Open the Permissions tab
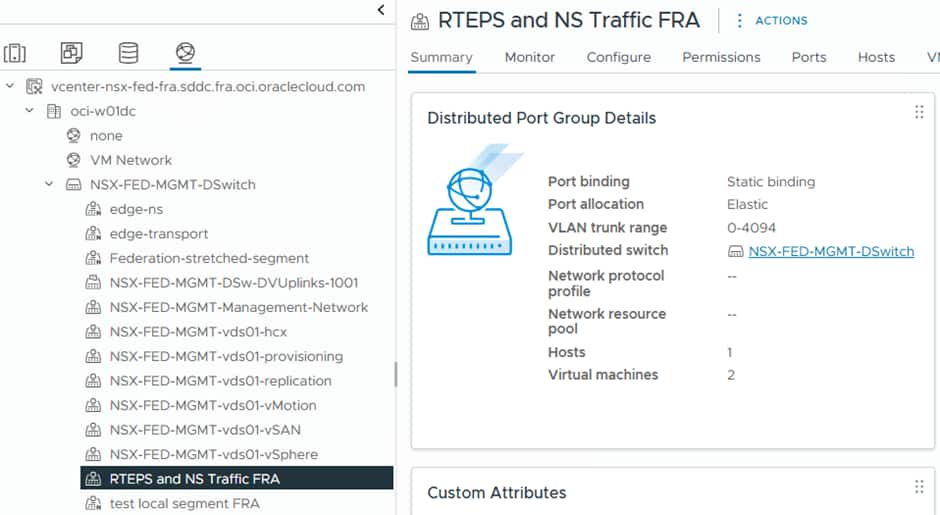This screenshot has width=940, height=515. [721, 58]
